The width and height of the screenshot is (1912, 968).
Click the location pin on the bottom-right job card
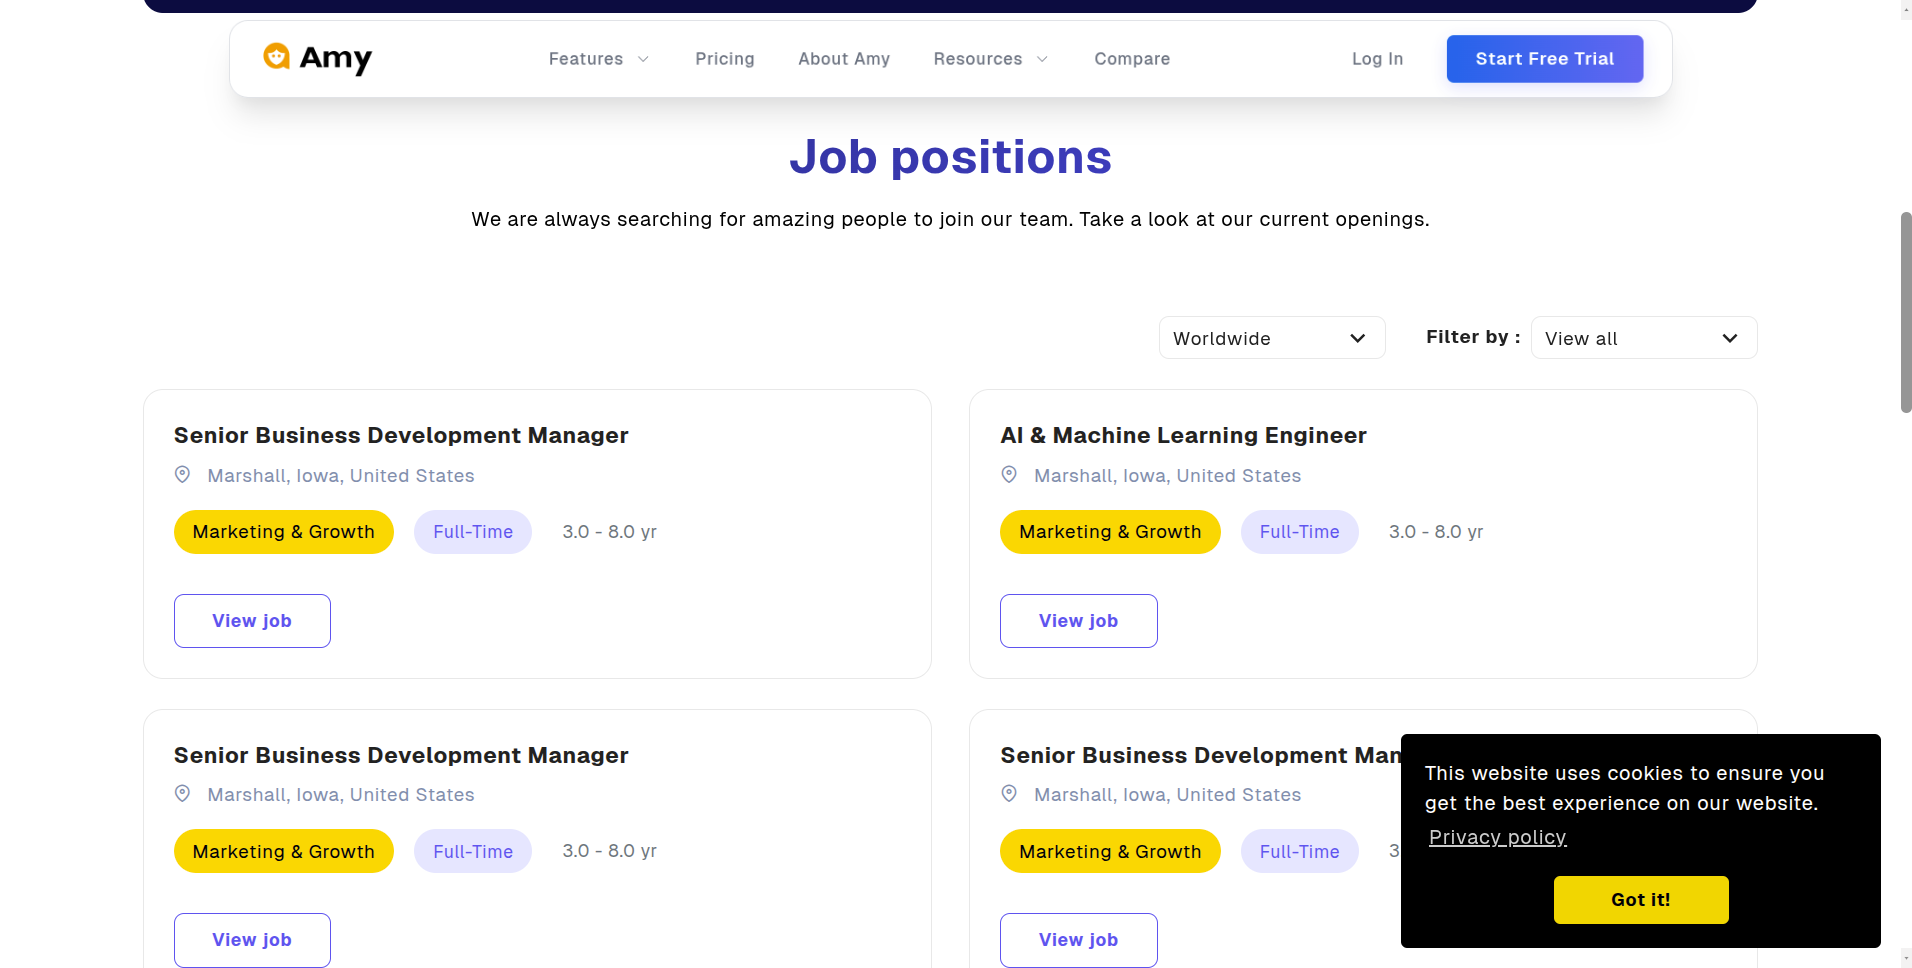[1009, 793]
